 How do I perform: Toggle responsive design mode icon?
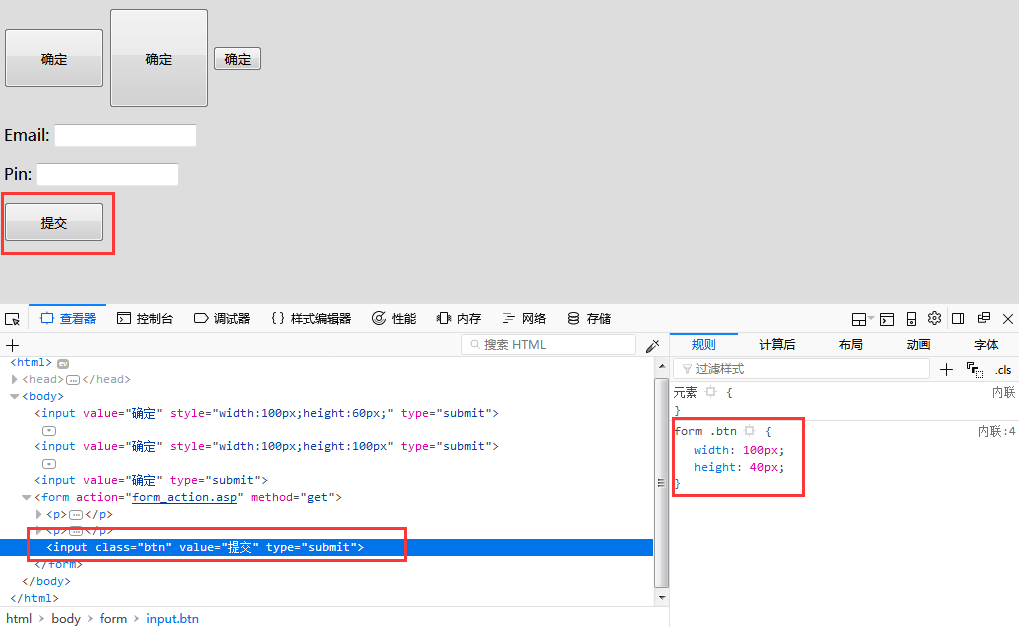pyautogui.click(x=911, y=319)
